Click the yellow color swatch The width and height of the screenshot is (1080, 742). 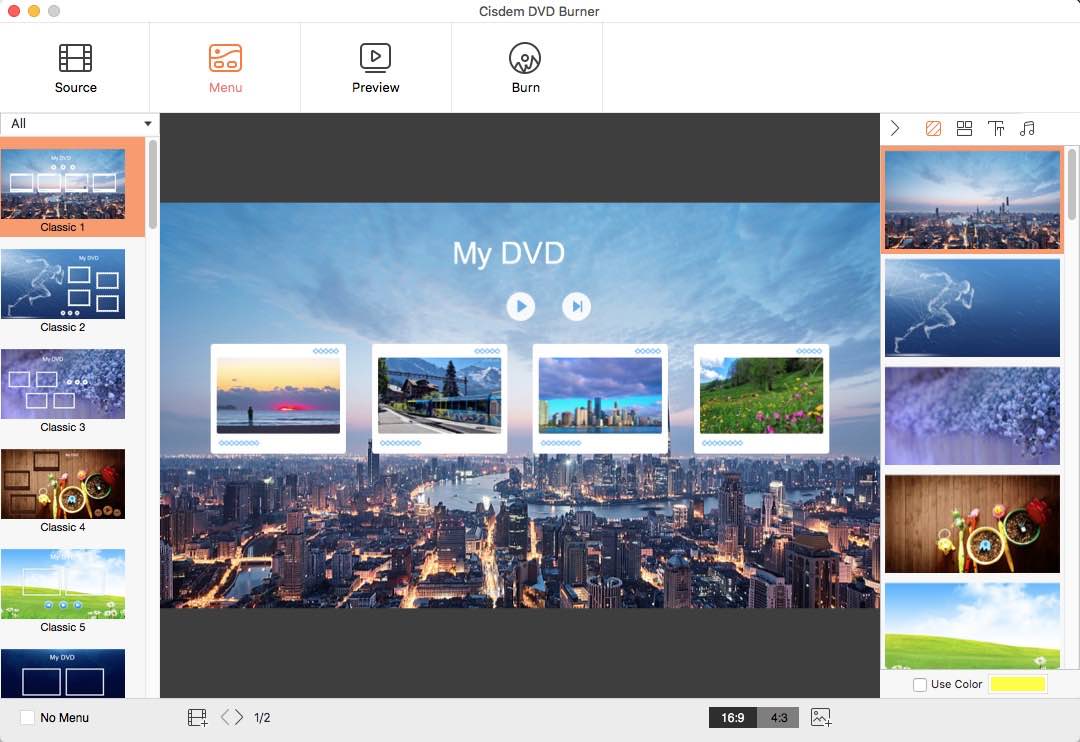pyautogui.click(x=1018, y=684)
